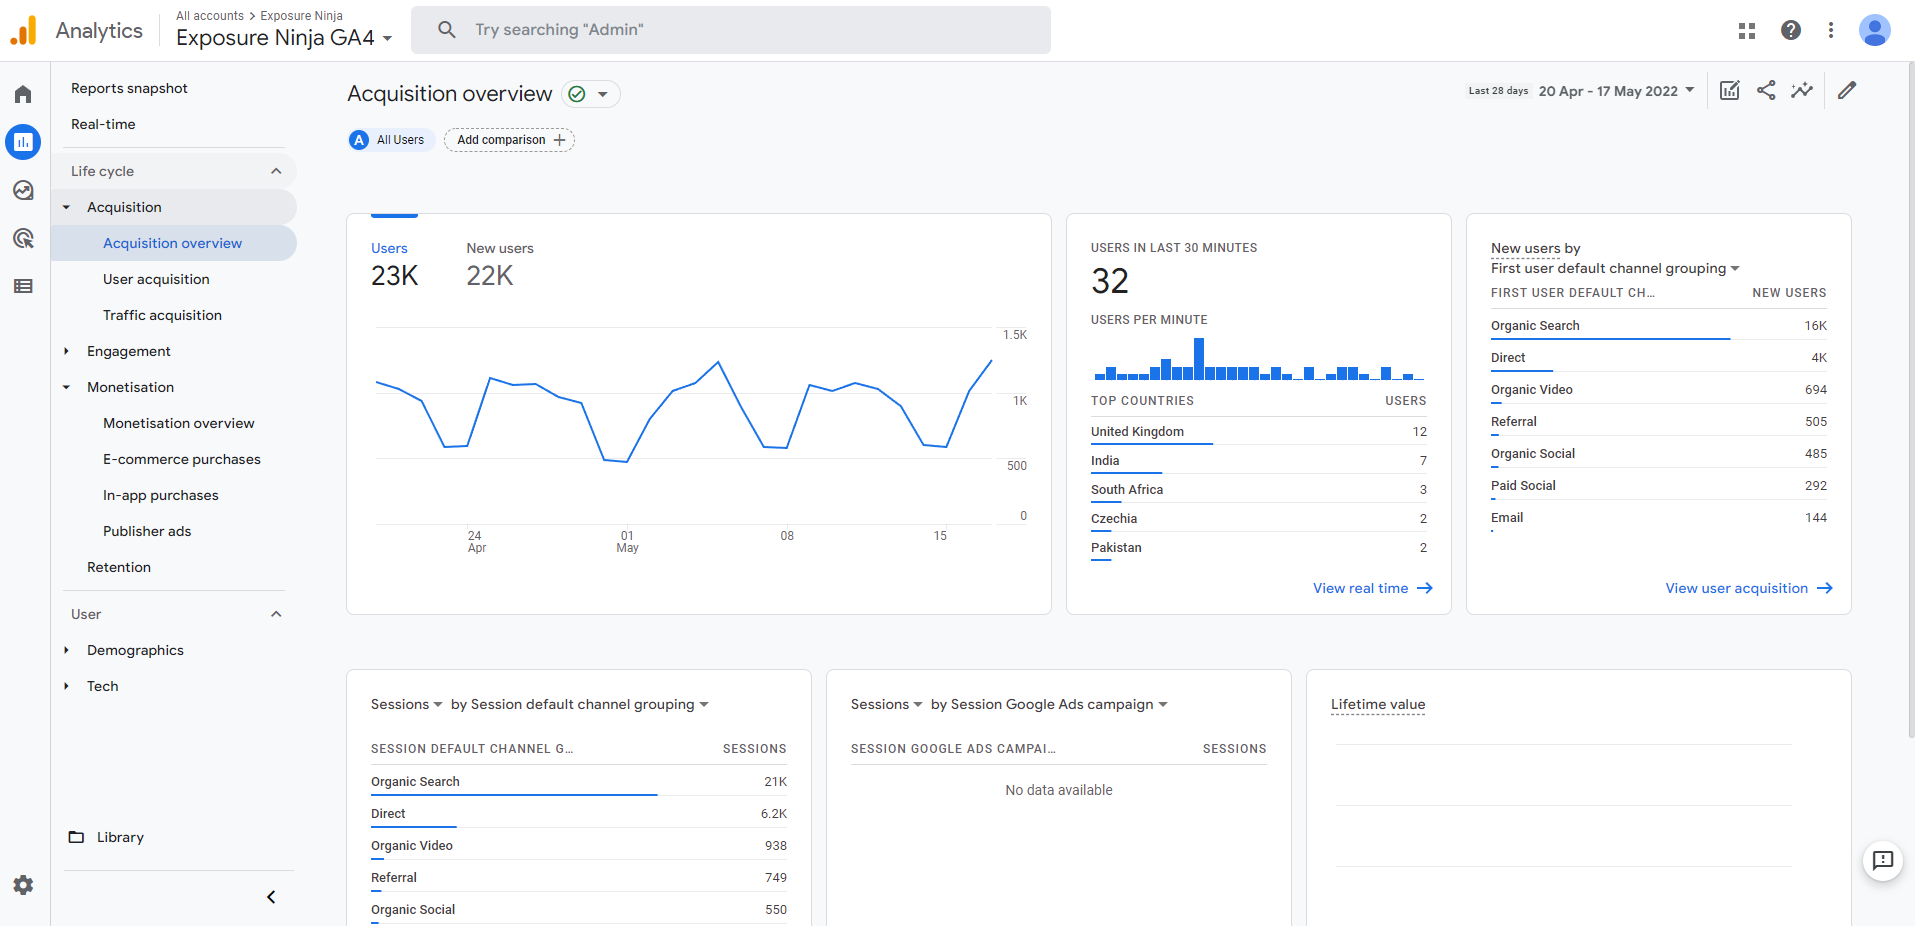Collapse the Life cycle section
The image size is (1915, 926).
coord(276,170)
